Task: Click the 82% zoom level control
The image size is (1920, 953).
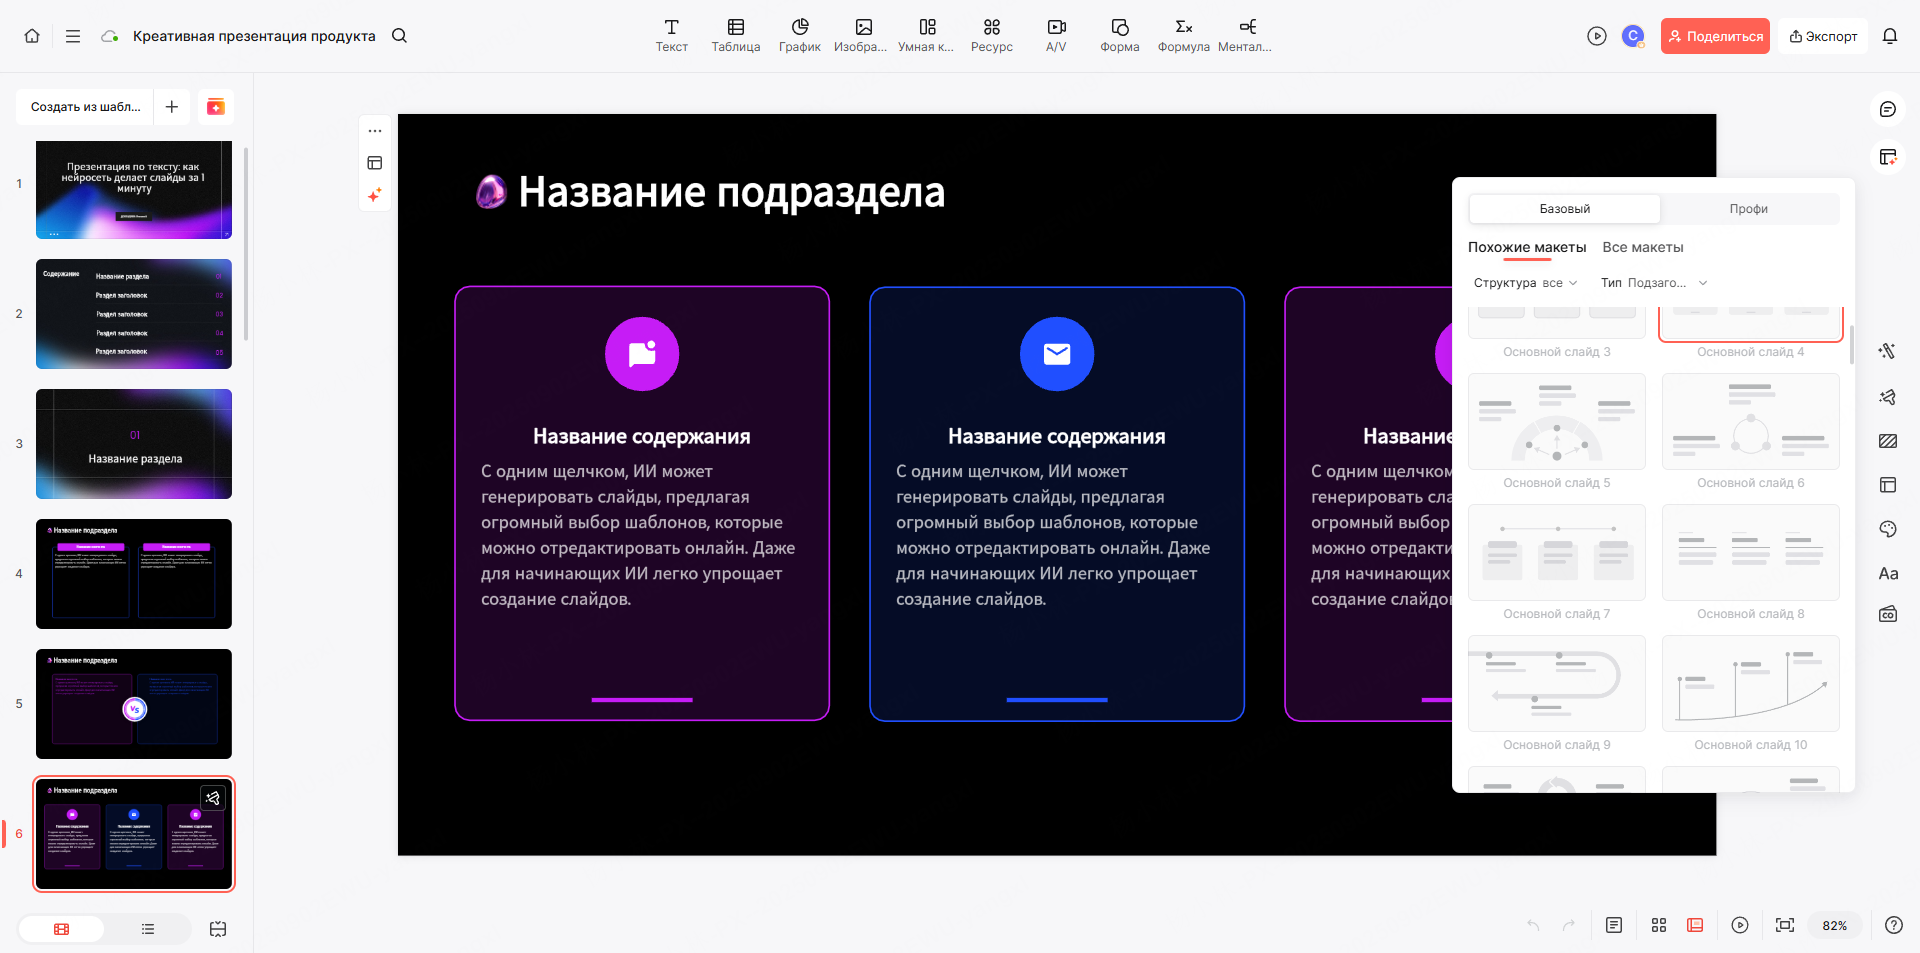Action: 1835,925
